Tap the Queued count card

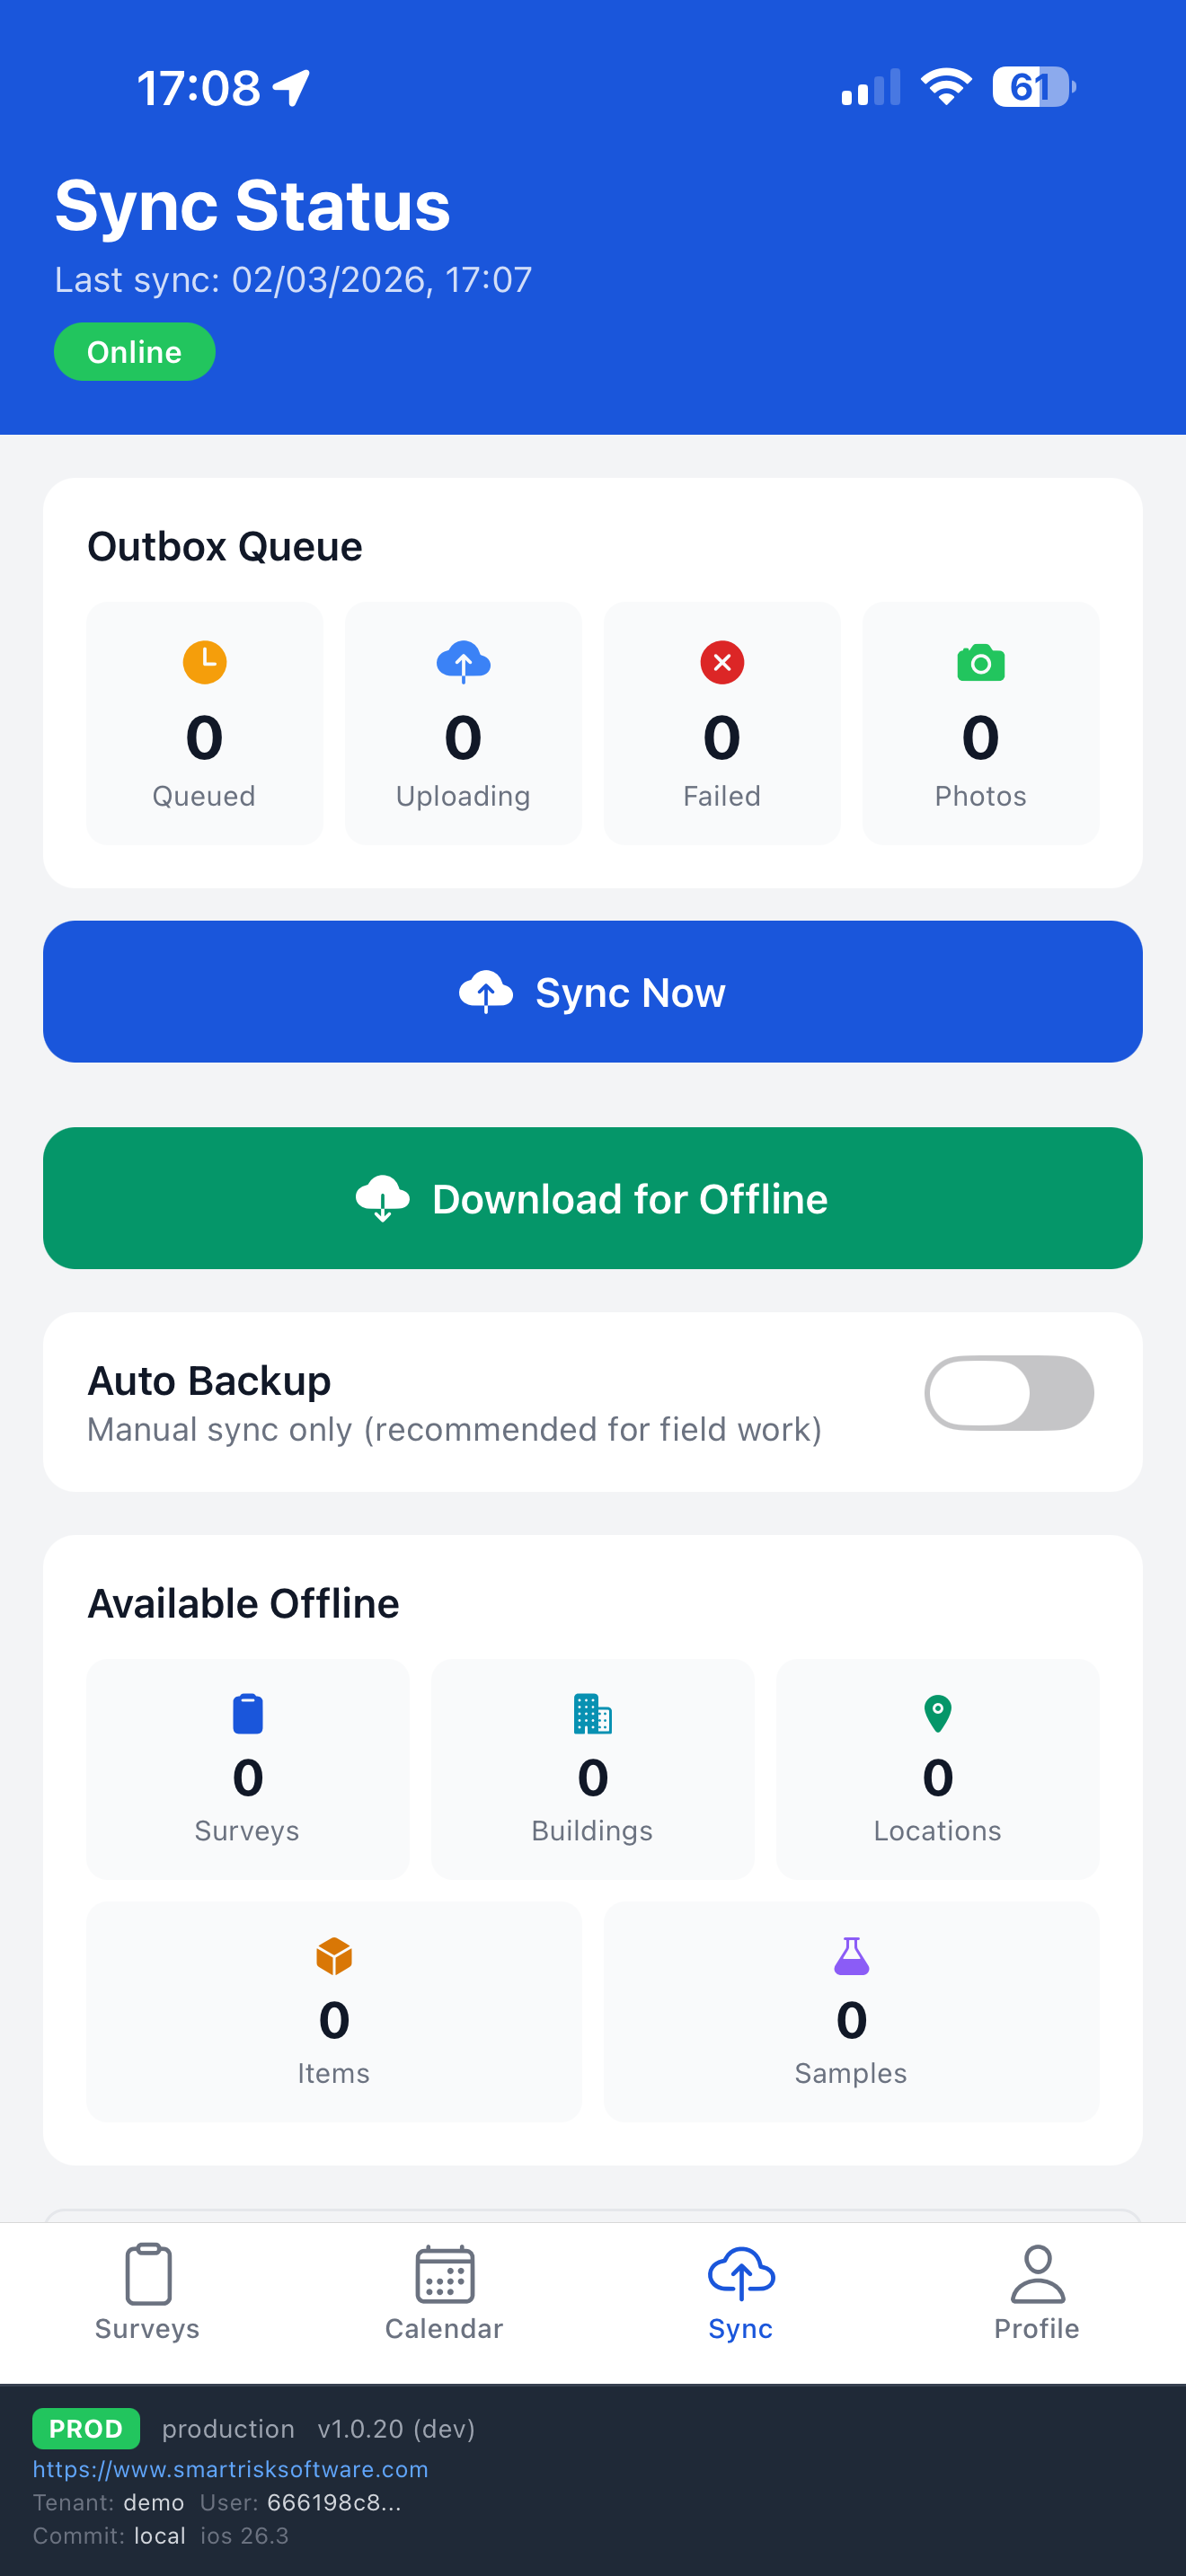tap(204, 723)
